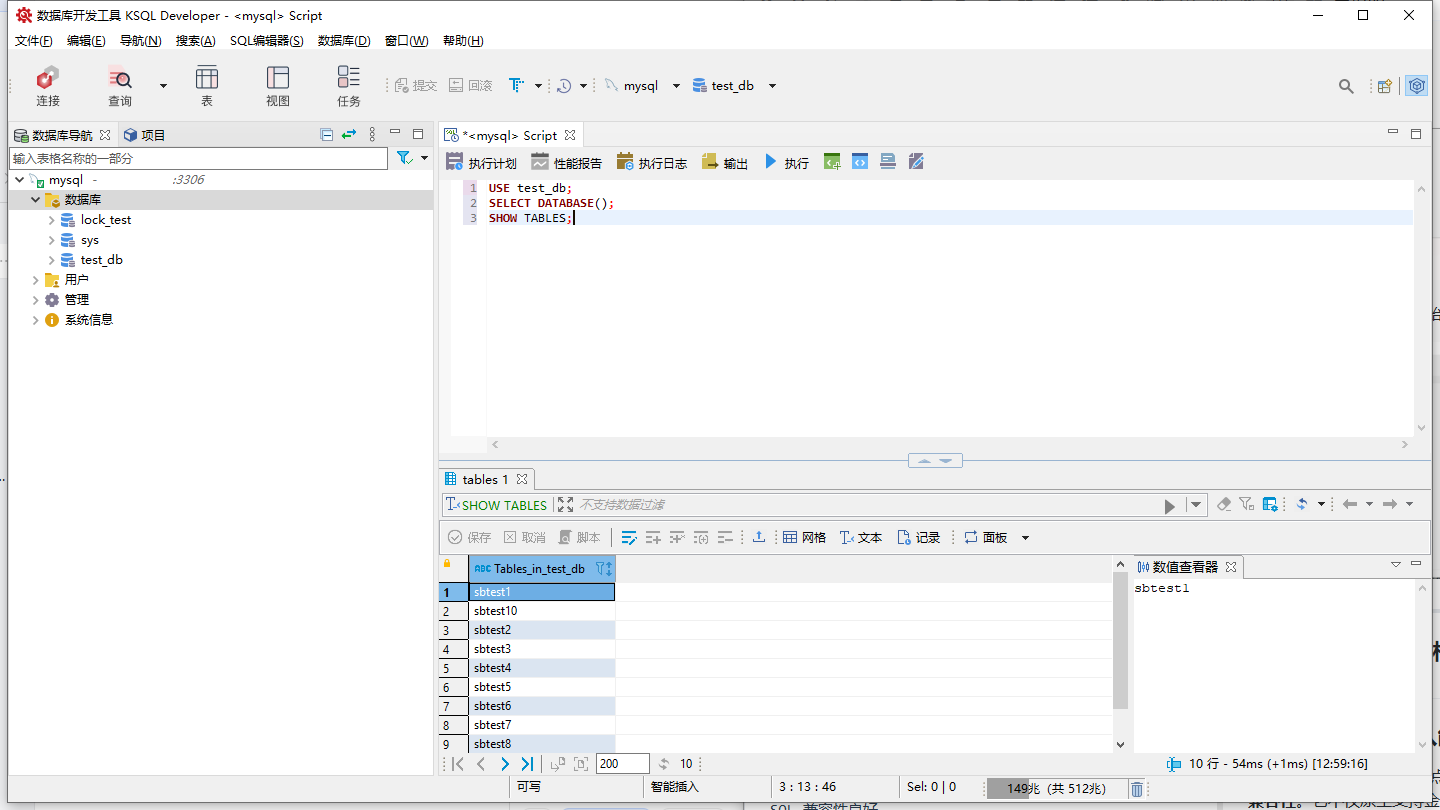The image size is (1440, 810).
Task: Click the 输出 (Output) button
Action: click(x=725, y=162)
